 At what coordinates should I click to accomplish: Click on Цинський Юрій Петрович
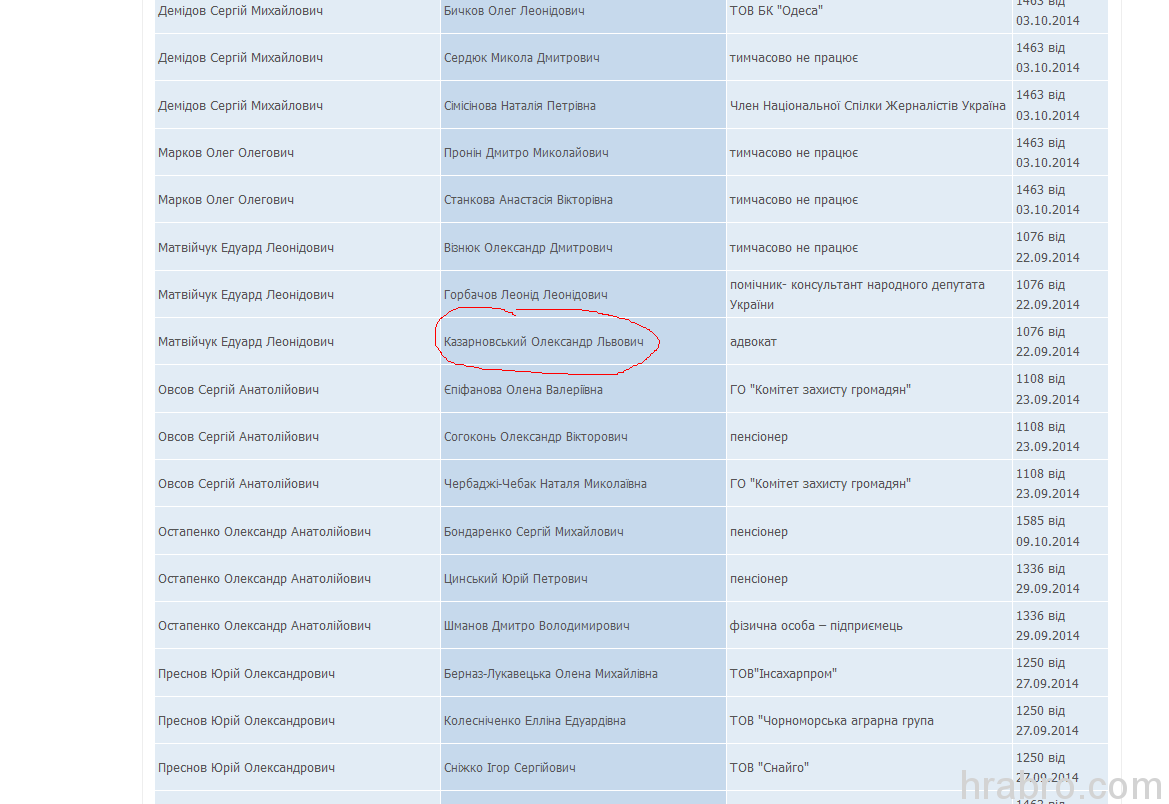[x=515, y=579]
